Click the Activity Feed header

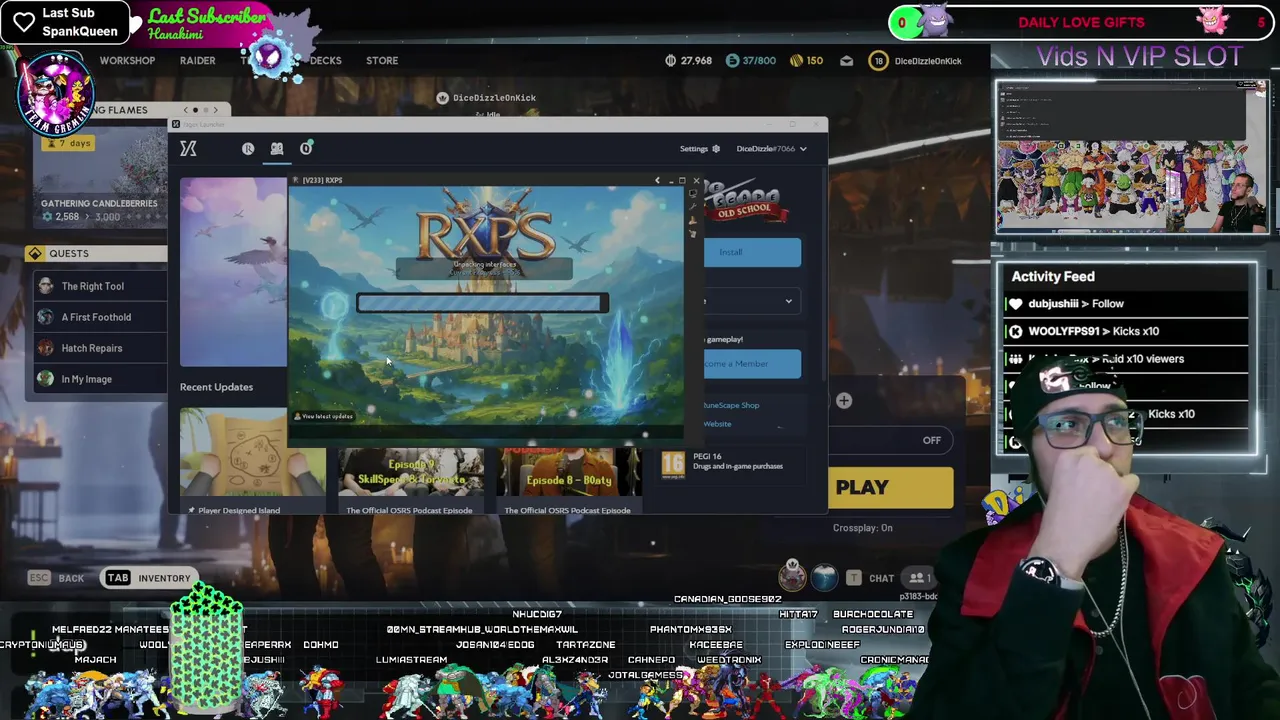(x=1053, y=277)
